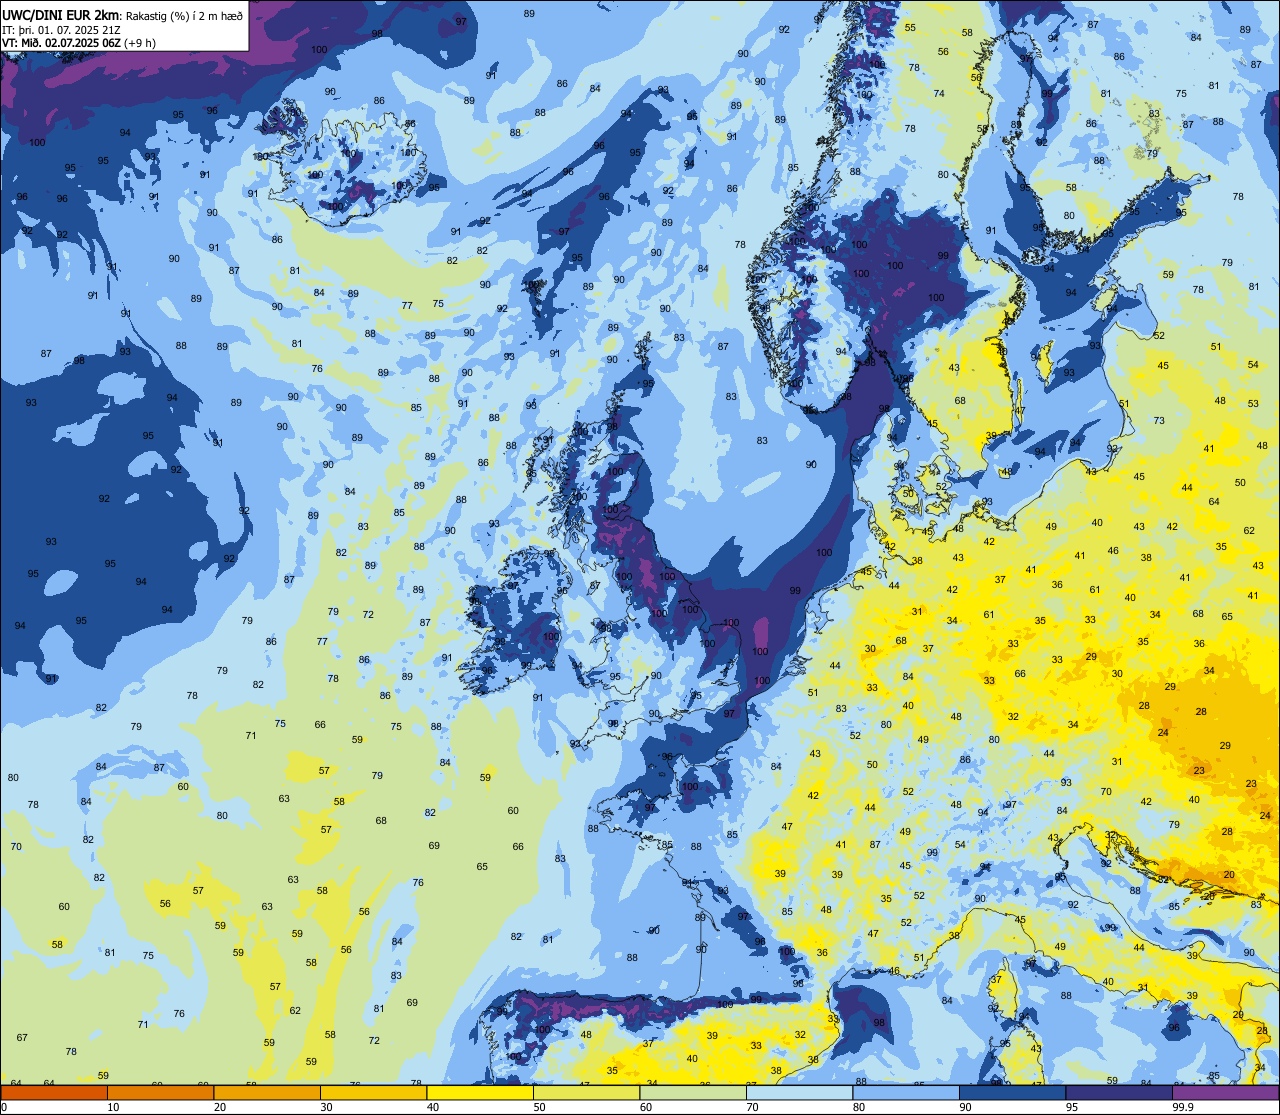Click the pale green 60–70 % legend swatch

[x=693, y=1093]
